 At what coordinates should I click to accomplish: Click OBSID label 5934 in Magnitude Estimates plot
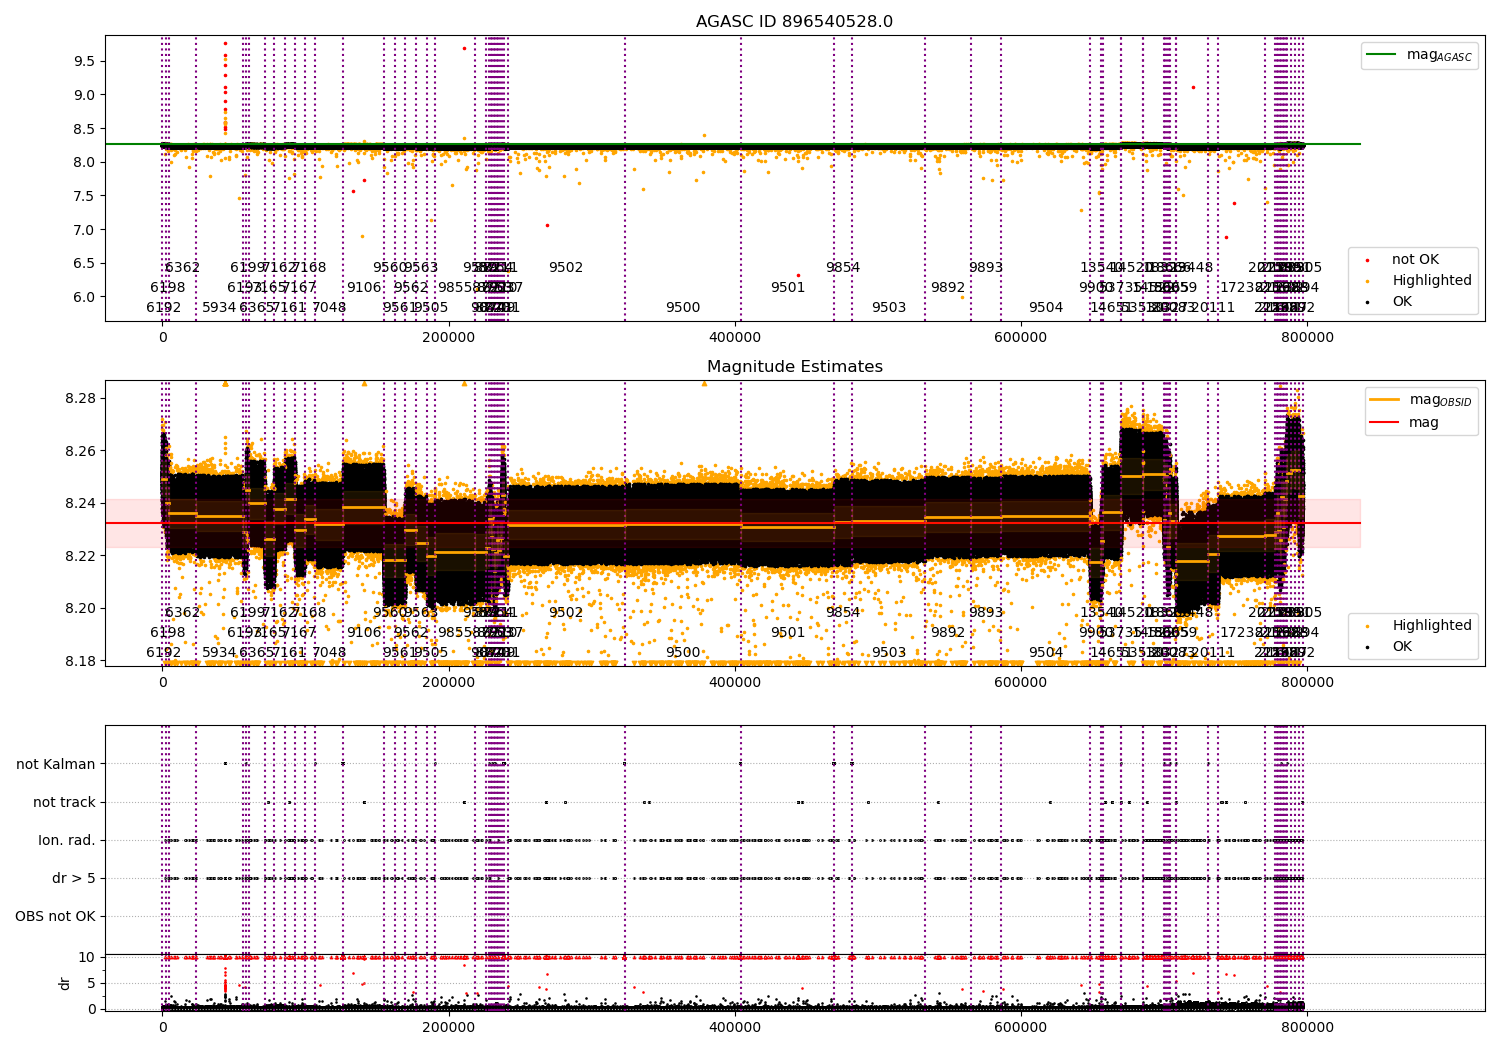[x=219, y=653]
